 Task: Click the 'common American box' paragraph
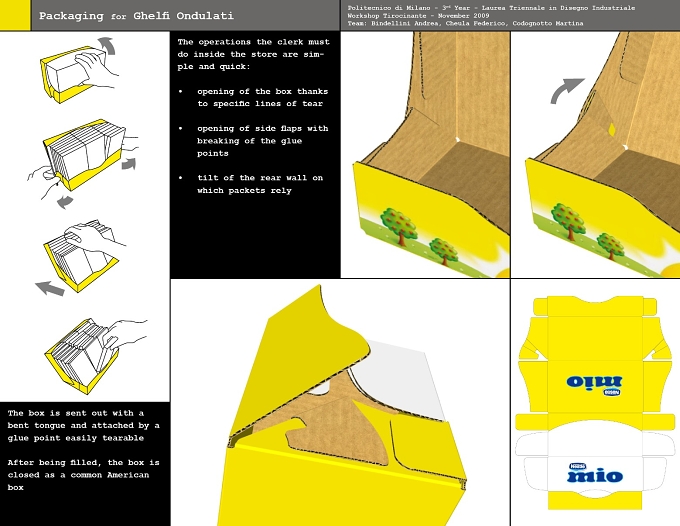[x=83, y=475]
